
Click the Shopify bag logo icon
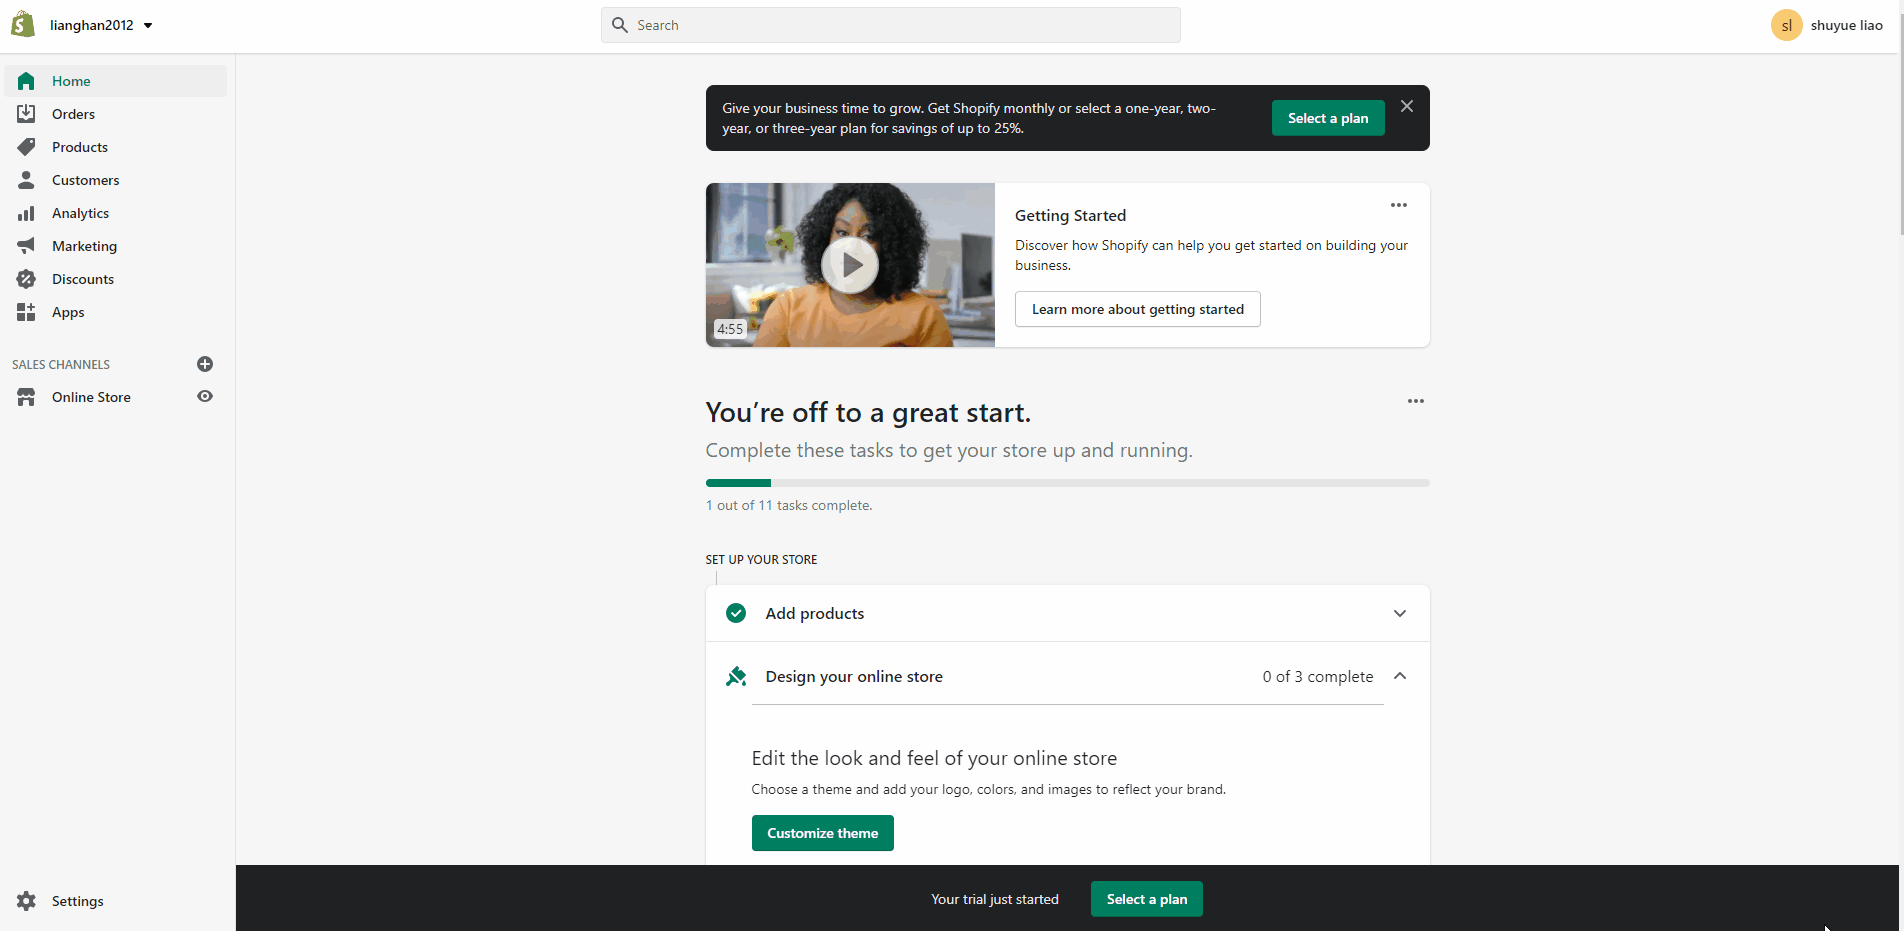[23, 25]
